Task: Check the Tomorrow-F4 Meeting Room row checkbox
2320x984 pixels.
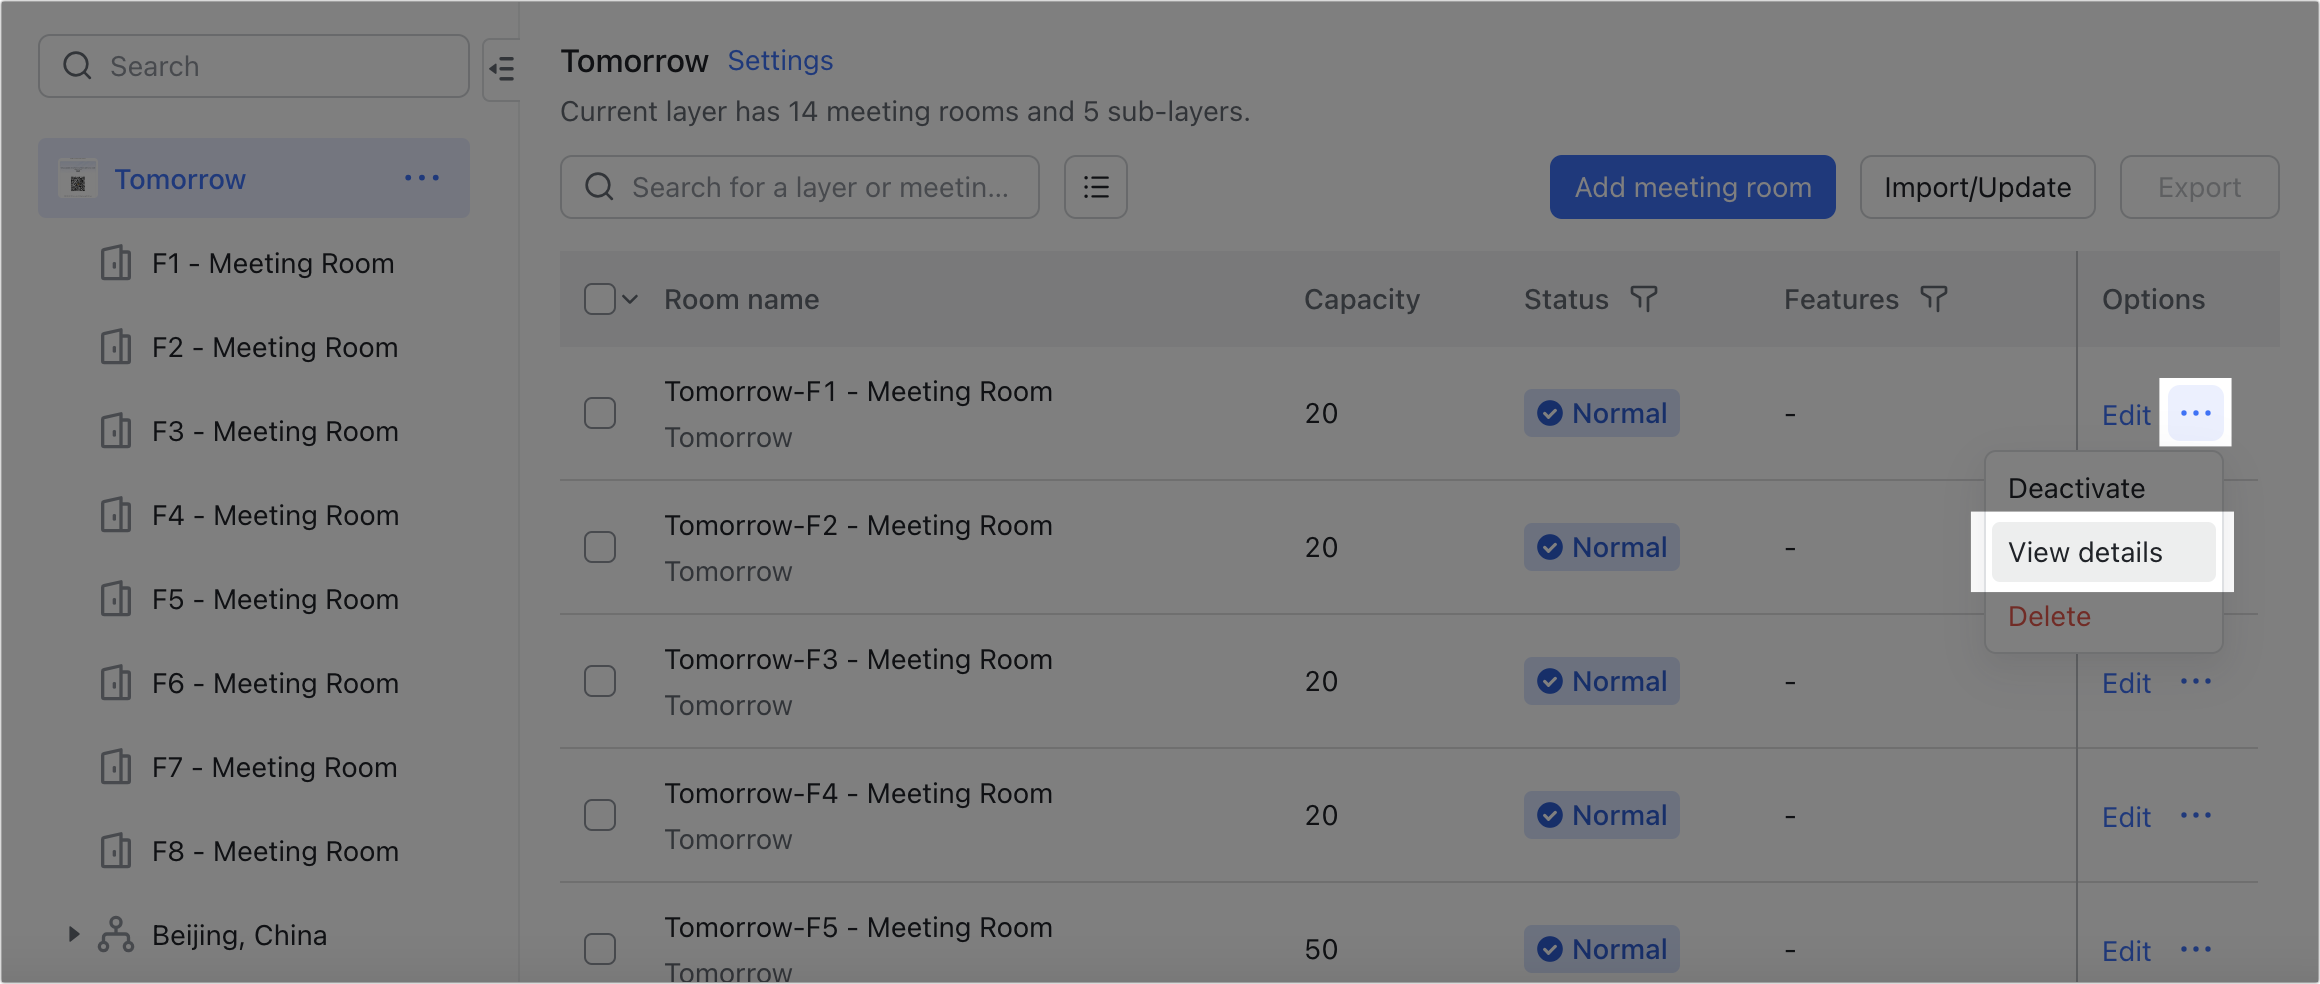Action: (600, 814)
